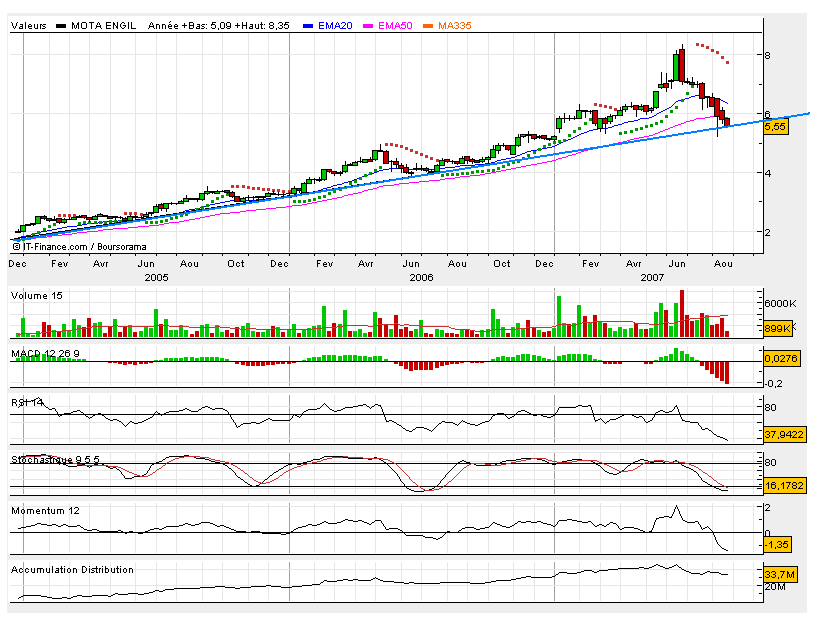Click the MACD 12 26 9 panel title

[45, 354]
